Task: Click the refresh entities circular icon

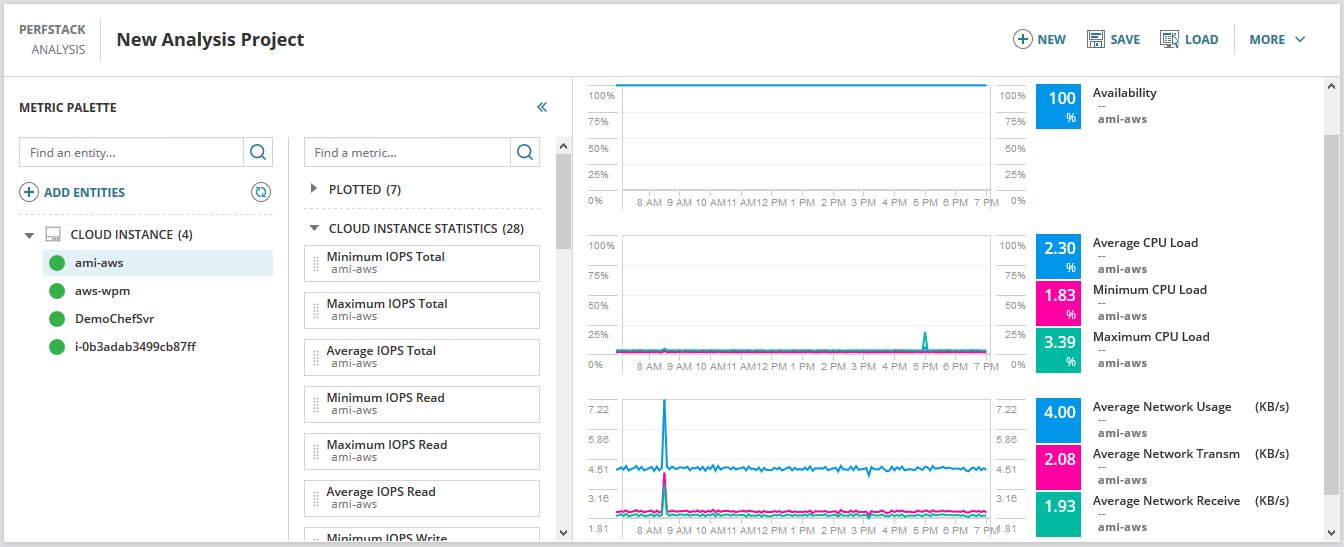Action: (261, 192)
